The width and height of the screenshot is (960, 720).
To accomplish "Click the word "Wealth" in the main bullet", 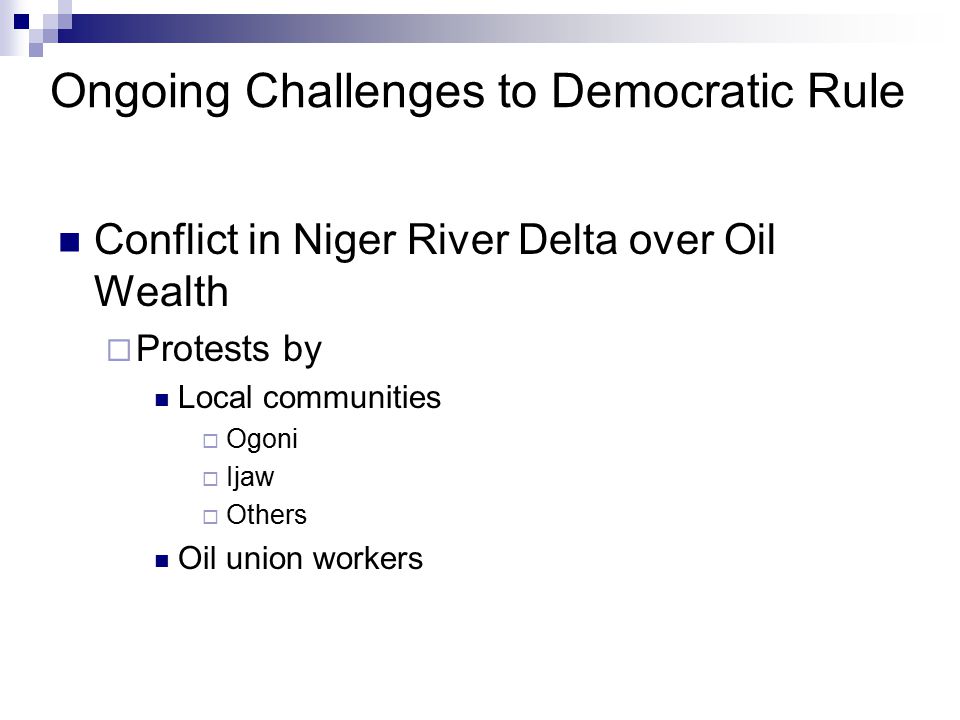I will coord(162,291).
